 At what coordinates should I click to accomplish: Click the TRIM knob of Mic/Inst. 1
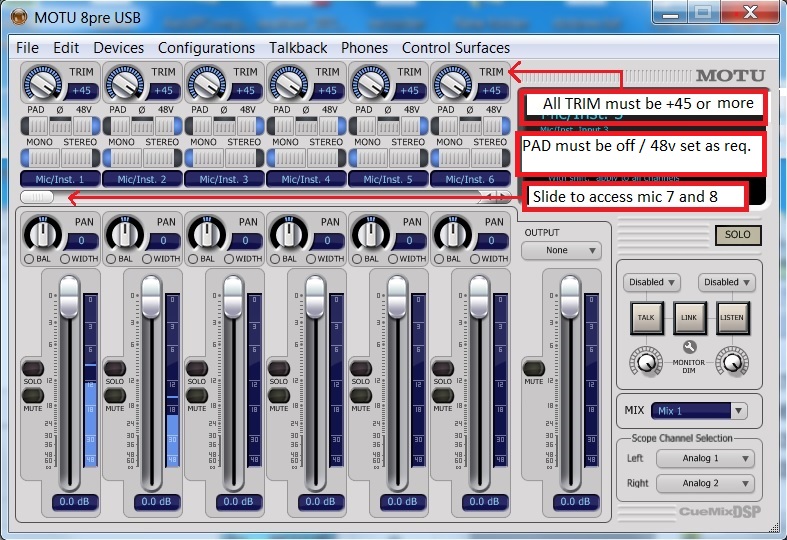click(x=42, y=83)
